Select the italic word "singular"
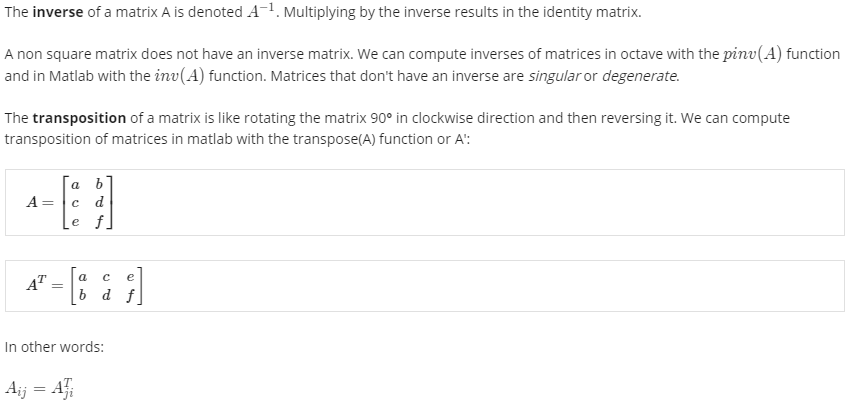848x409 pixels. click(x=554, y=76)
